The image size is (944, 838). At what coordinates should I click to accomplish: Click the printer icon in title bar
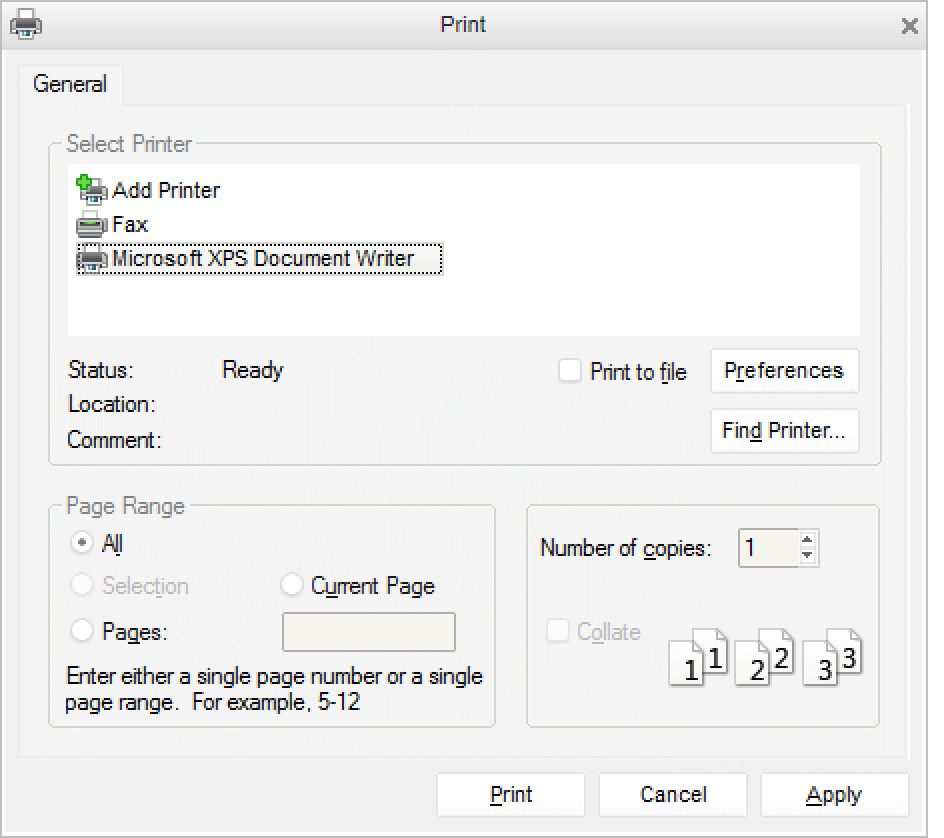click(x=26, y=24)
